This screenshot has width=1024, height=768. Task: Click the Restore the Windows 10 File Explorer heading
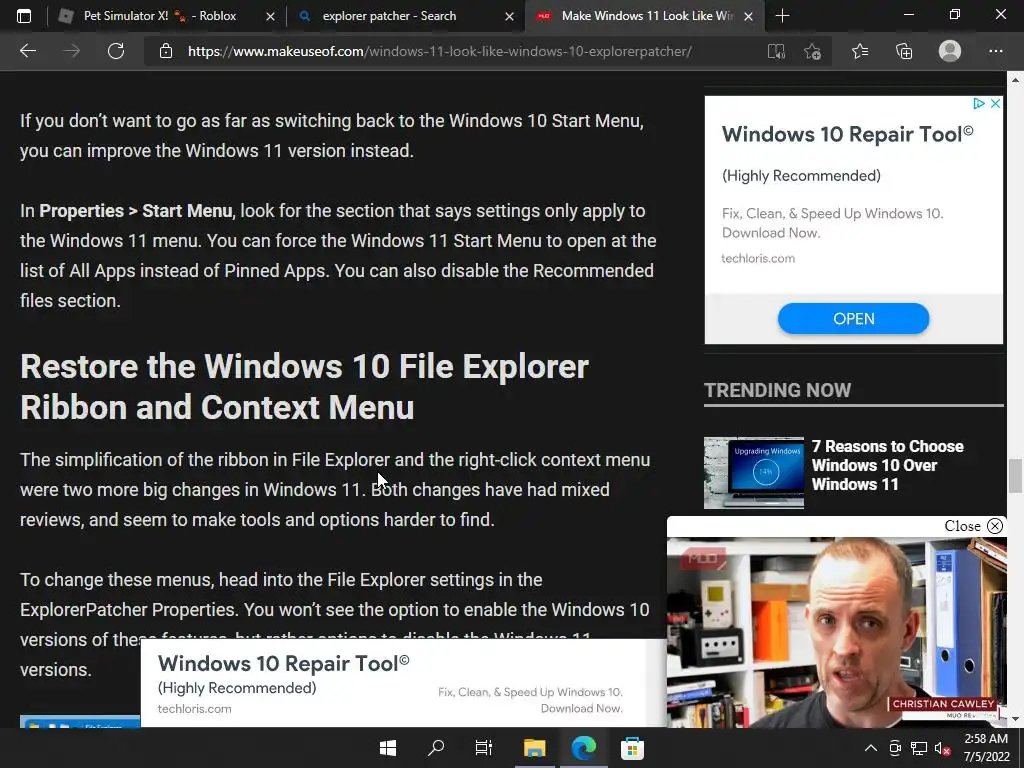point(304,387)
